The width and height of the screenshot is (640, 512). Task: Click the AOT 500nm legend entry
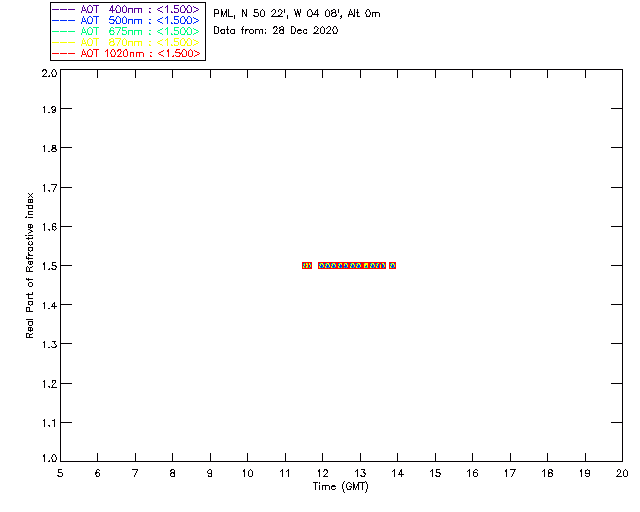126,20
